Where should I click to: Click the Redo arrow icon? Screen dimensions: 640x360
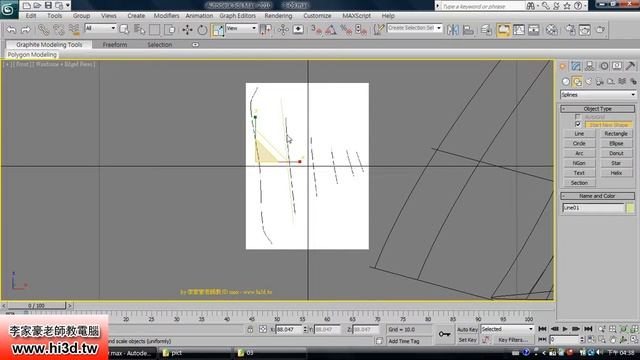(x=26, y=29)
